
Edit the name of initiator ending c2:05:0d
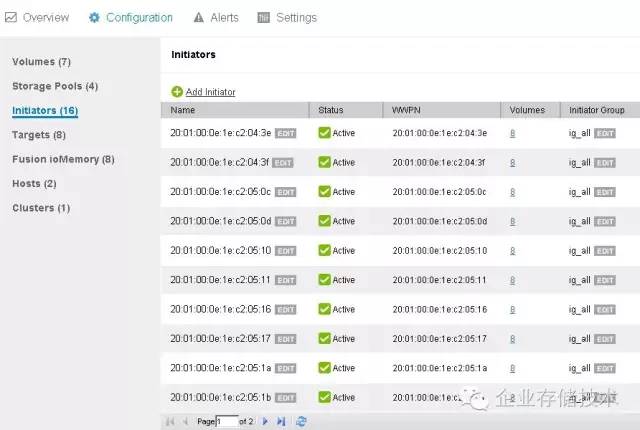[285, 222]
